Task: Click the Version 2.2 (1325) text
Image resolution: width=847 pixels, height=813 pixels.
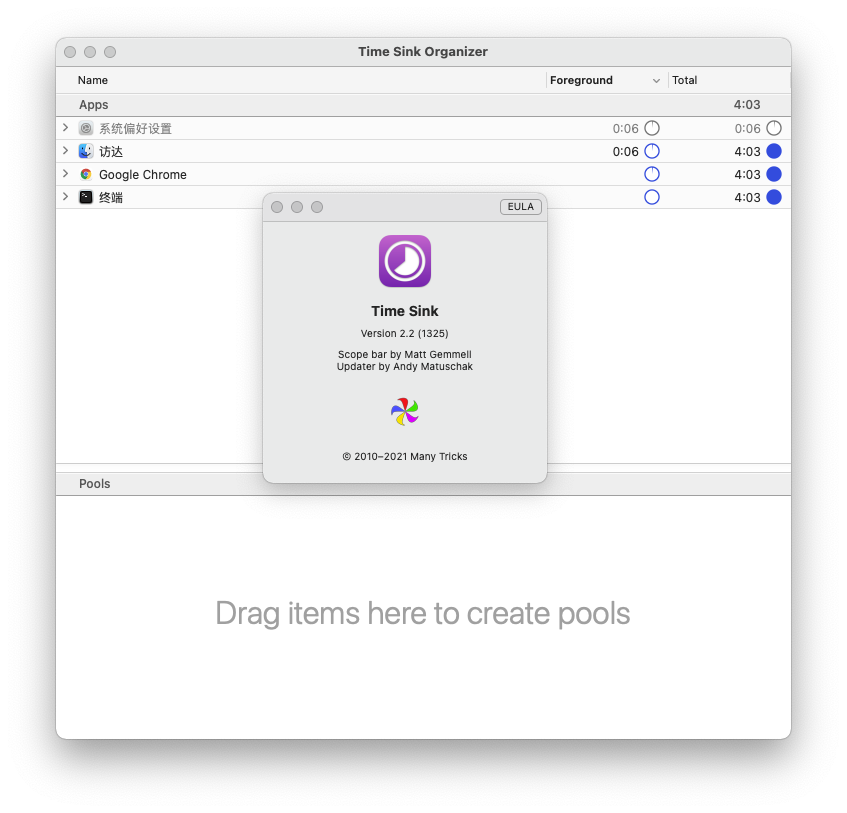Action: click(x=405, y=333)
